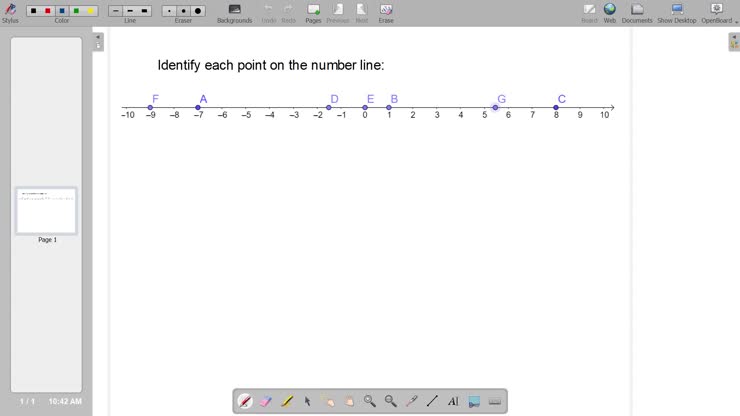Image resolution: width=740 pixels, height=416 pixels.
Task: Click the 1 / 1 page counter
Action: tap(27, 401)
